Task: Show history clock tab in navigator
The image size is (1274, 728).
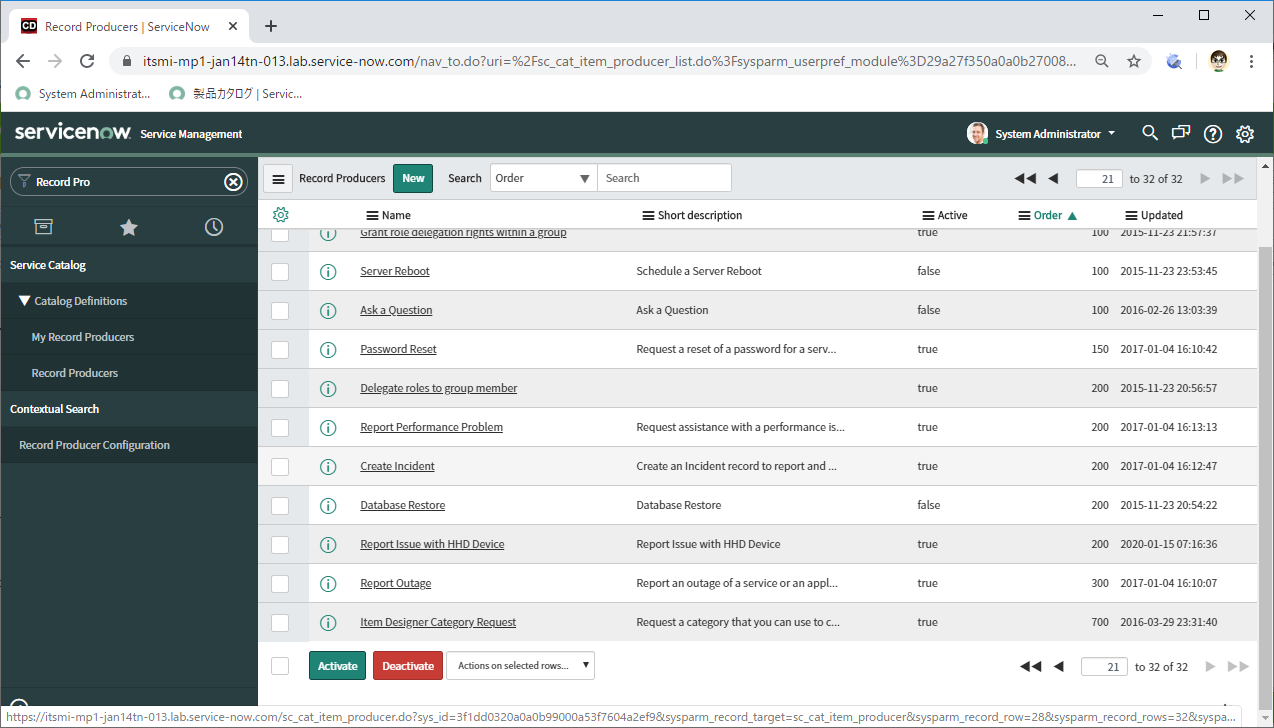Action: (x=214, y=227)
